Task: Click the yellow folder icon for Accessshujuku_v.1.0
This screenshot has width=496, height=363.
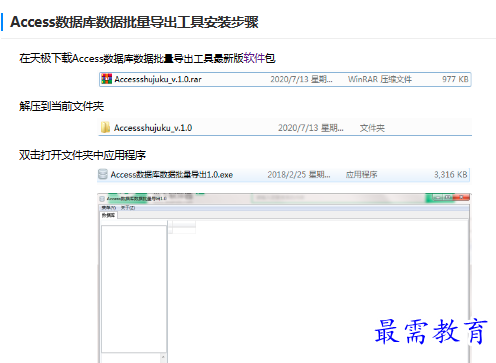Action: pos(105,127)
